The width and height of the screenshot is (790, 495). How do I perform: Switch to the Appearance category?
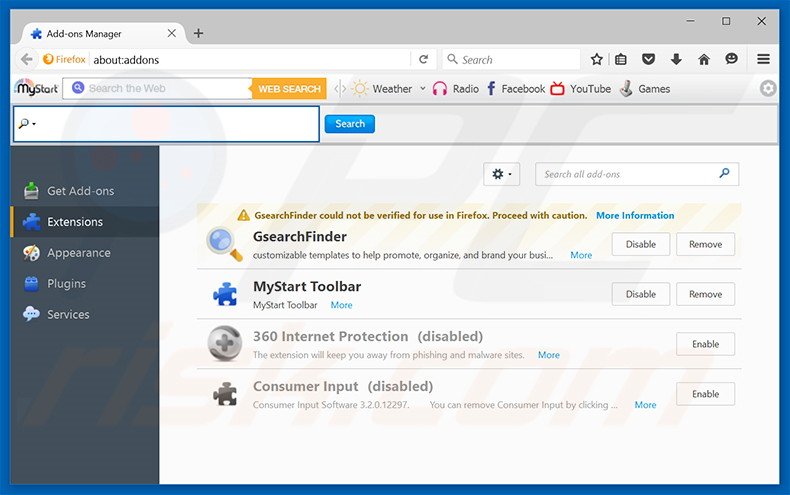(85, 253)
